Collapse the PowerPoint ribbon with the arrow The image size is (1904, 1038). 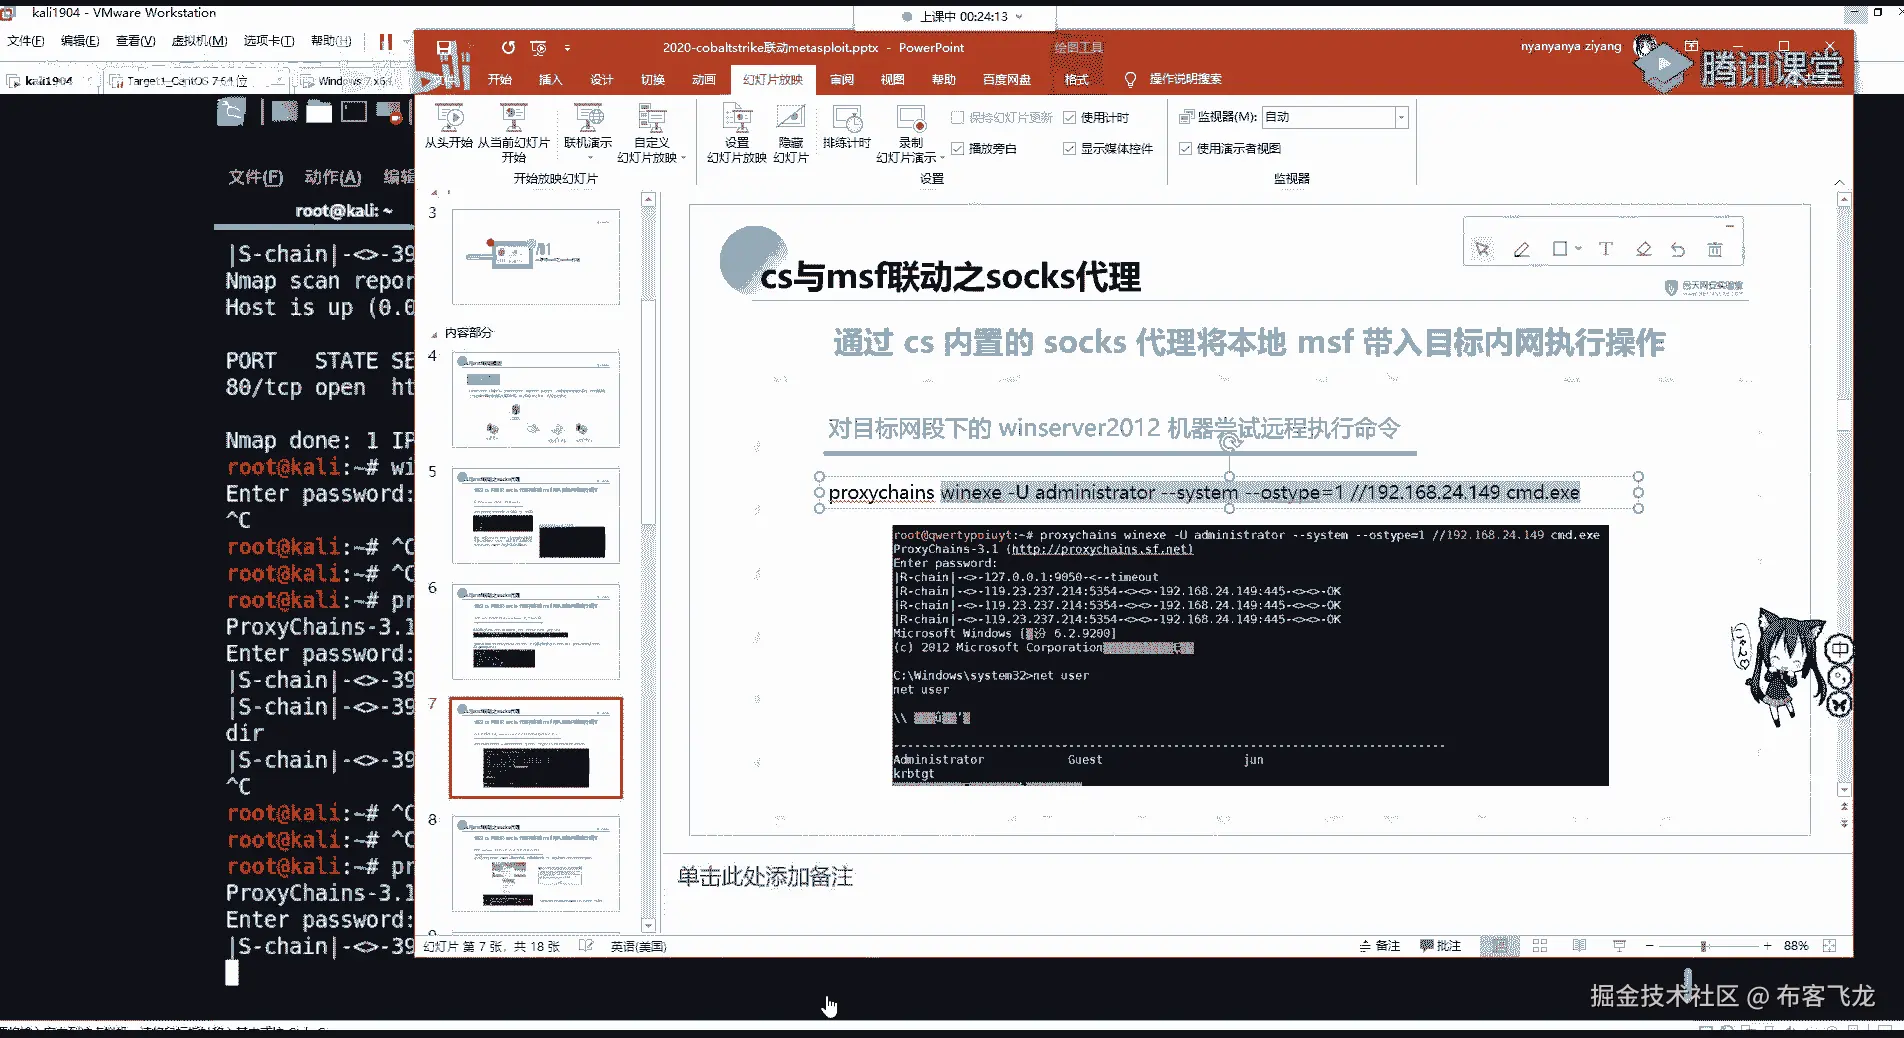coord(1839,182)
